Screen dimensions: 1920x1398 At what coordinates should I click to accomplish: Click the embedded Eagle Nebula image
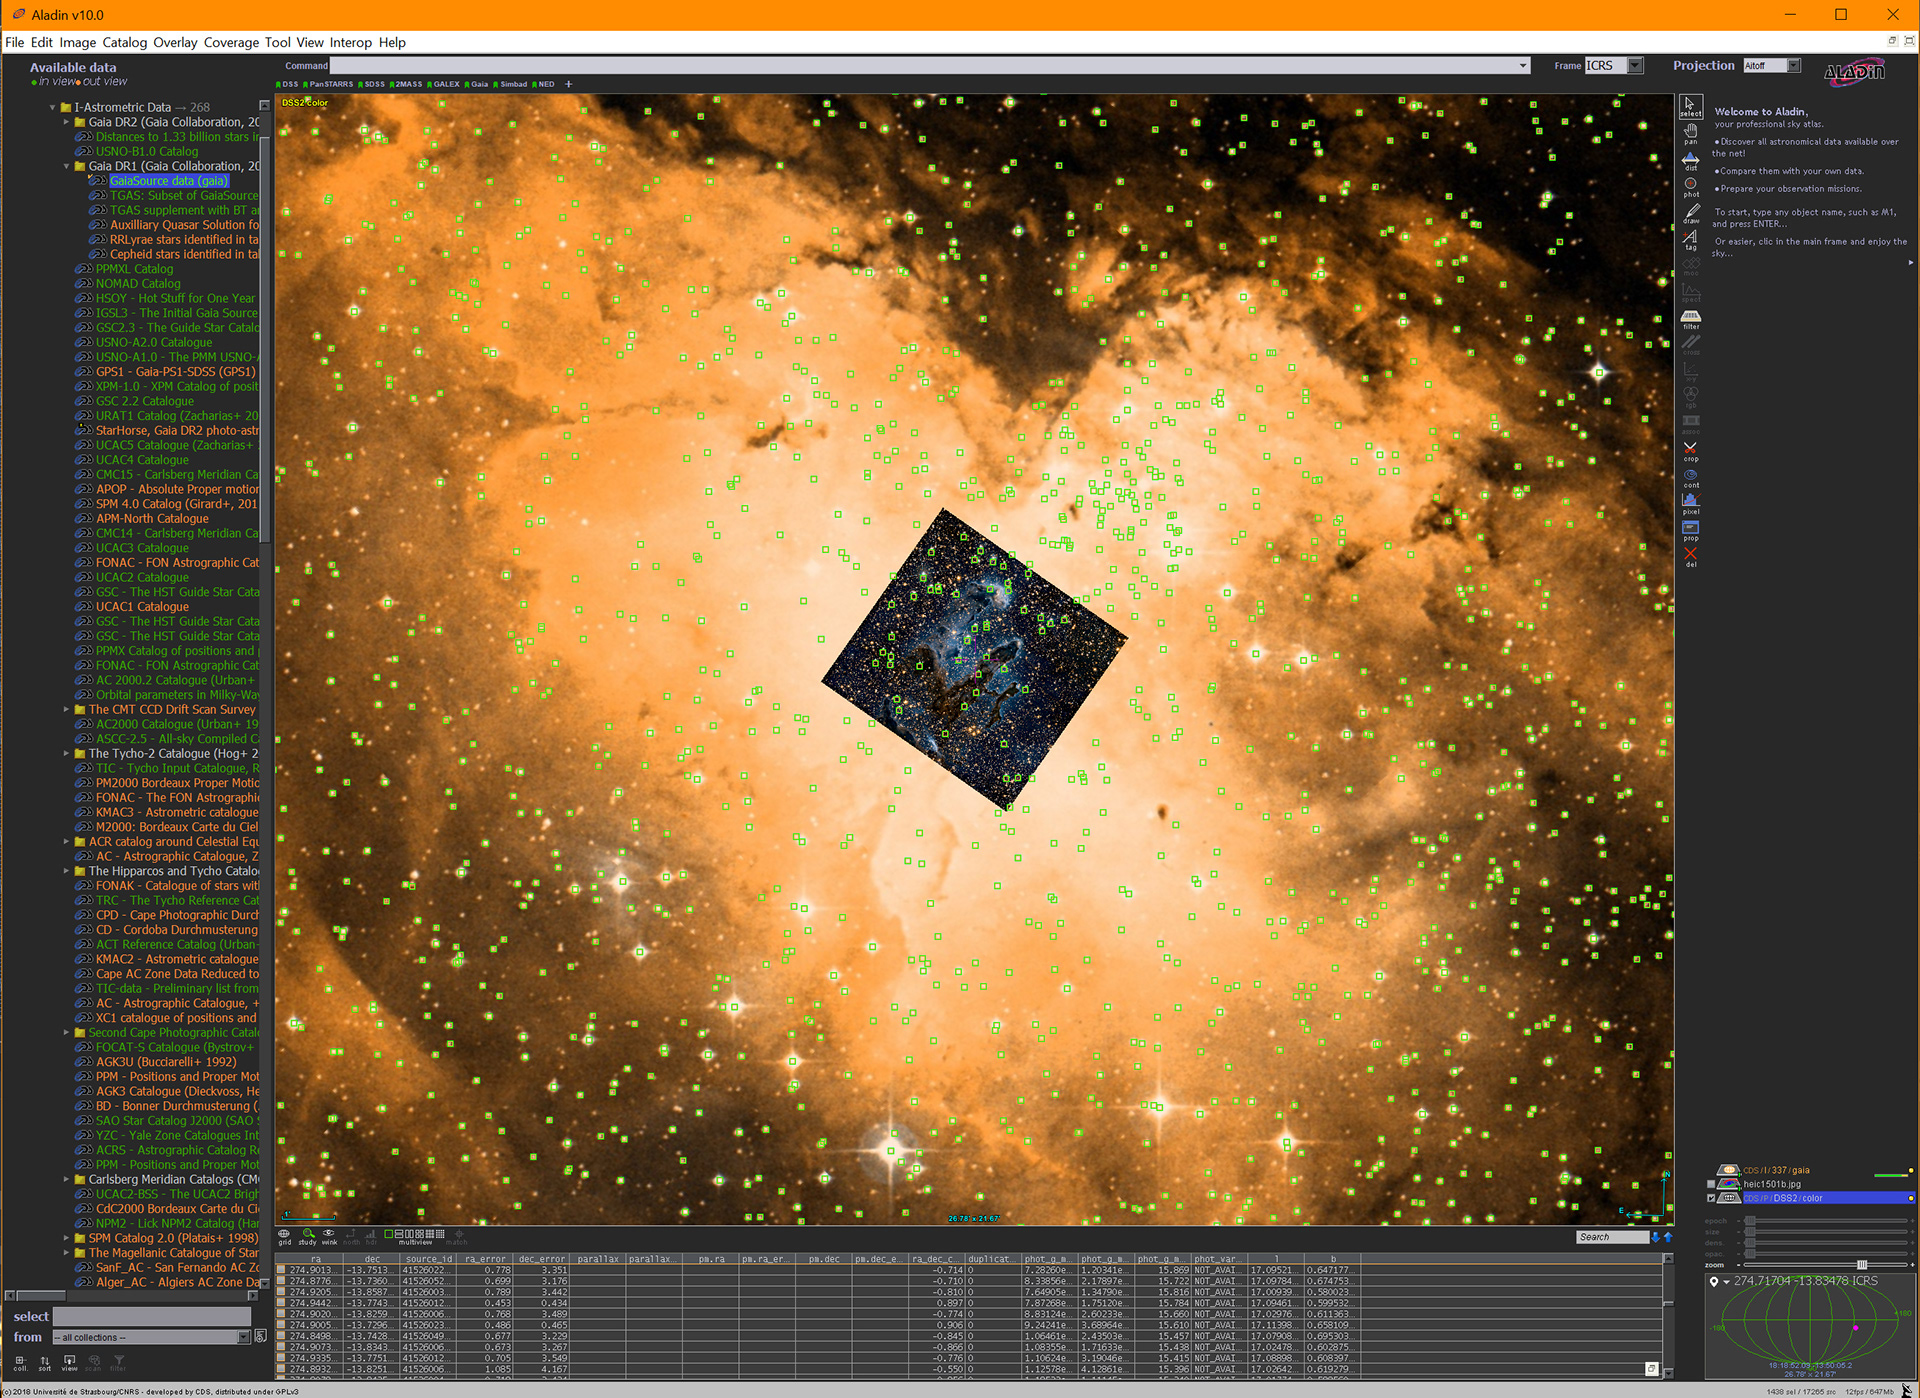click(x=974, y=659)
